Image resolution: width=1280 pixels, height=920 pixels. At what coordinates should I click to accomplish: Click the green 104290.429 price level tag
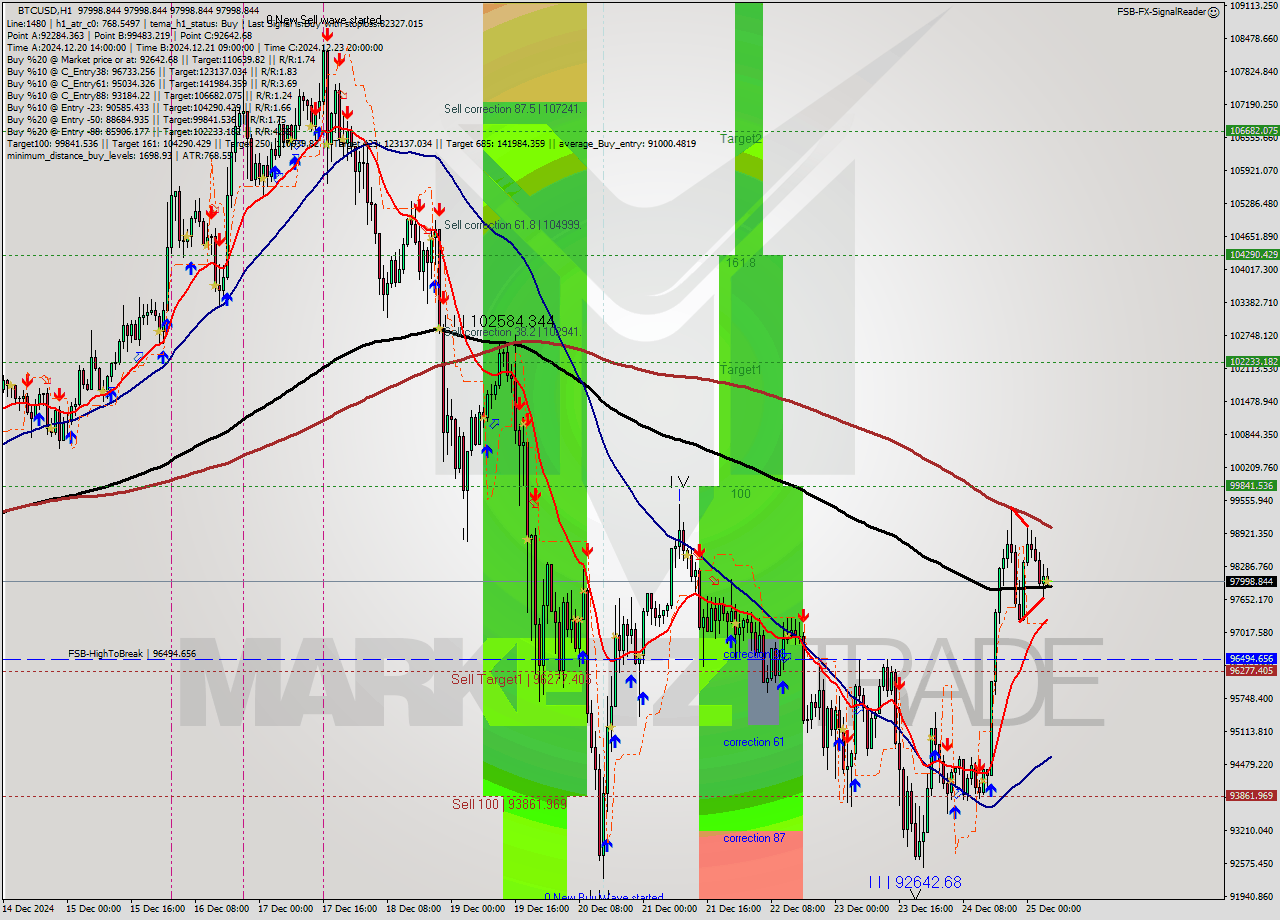tap(1252, 255)
